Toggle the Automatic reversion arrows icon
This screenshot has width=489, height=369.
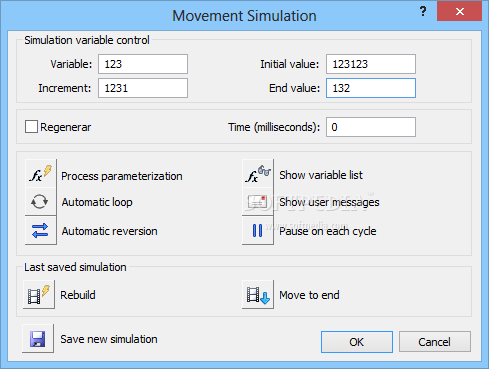point(41,230)
